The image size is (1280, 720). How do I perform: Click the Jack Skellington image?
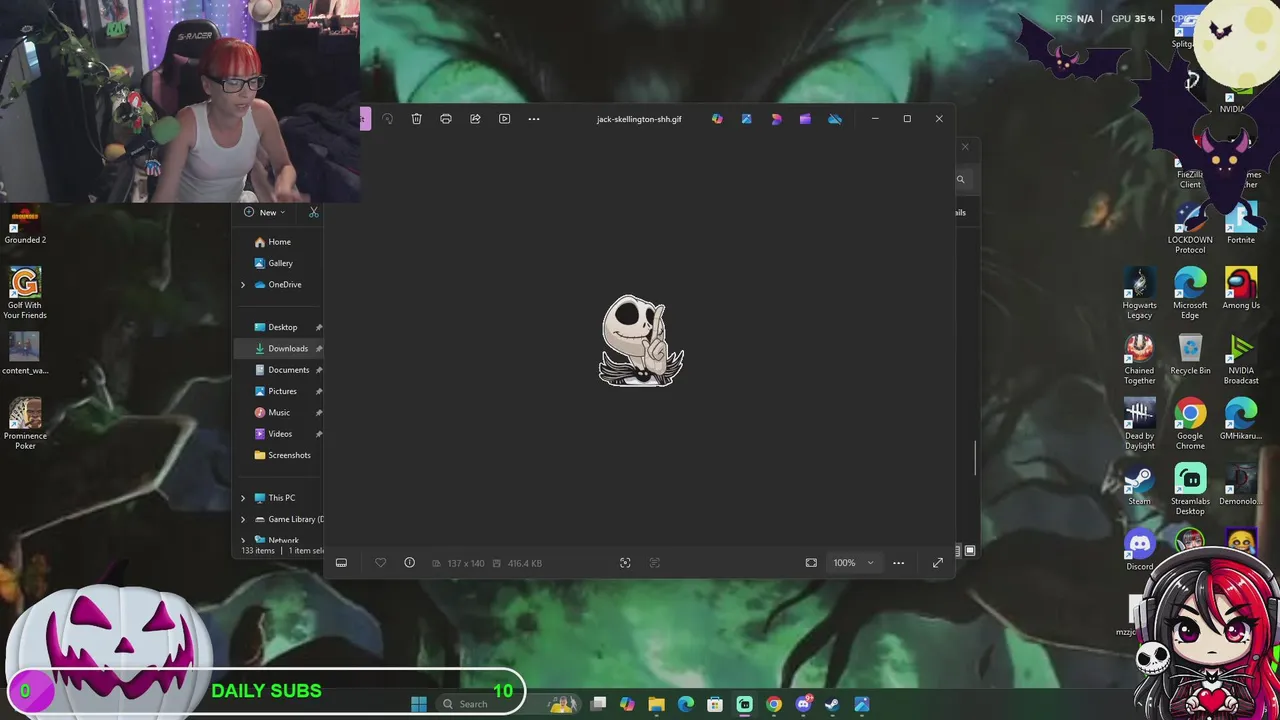641,340
